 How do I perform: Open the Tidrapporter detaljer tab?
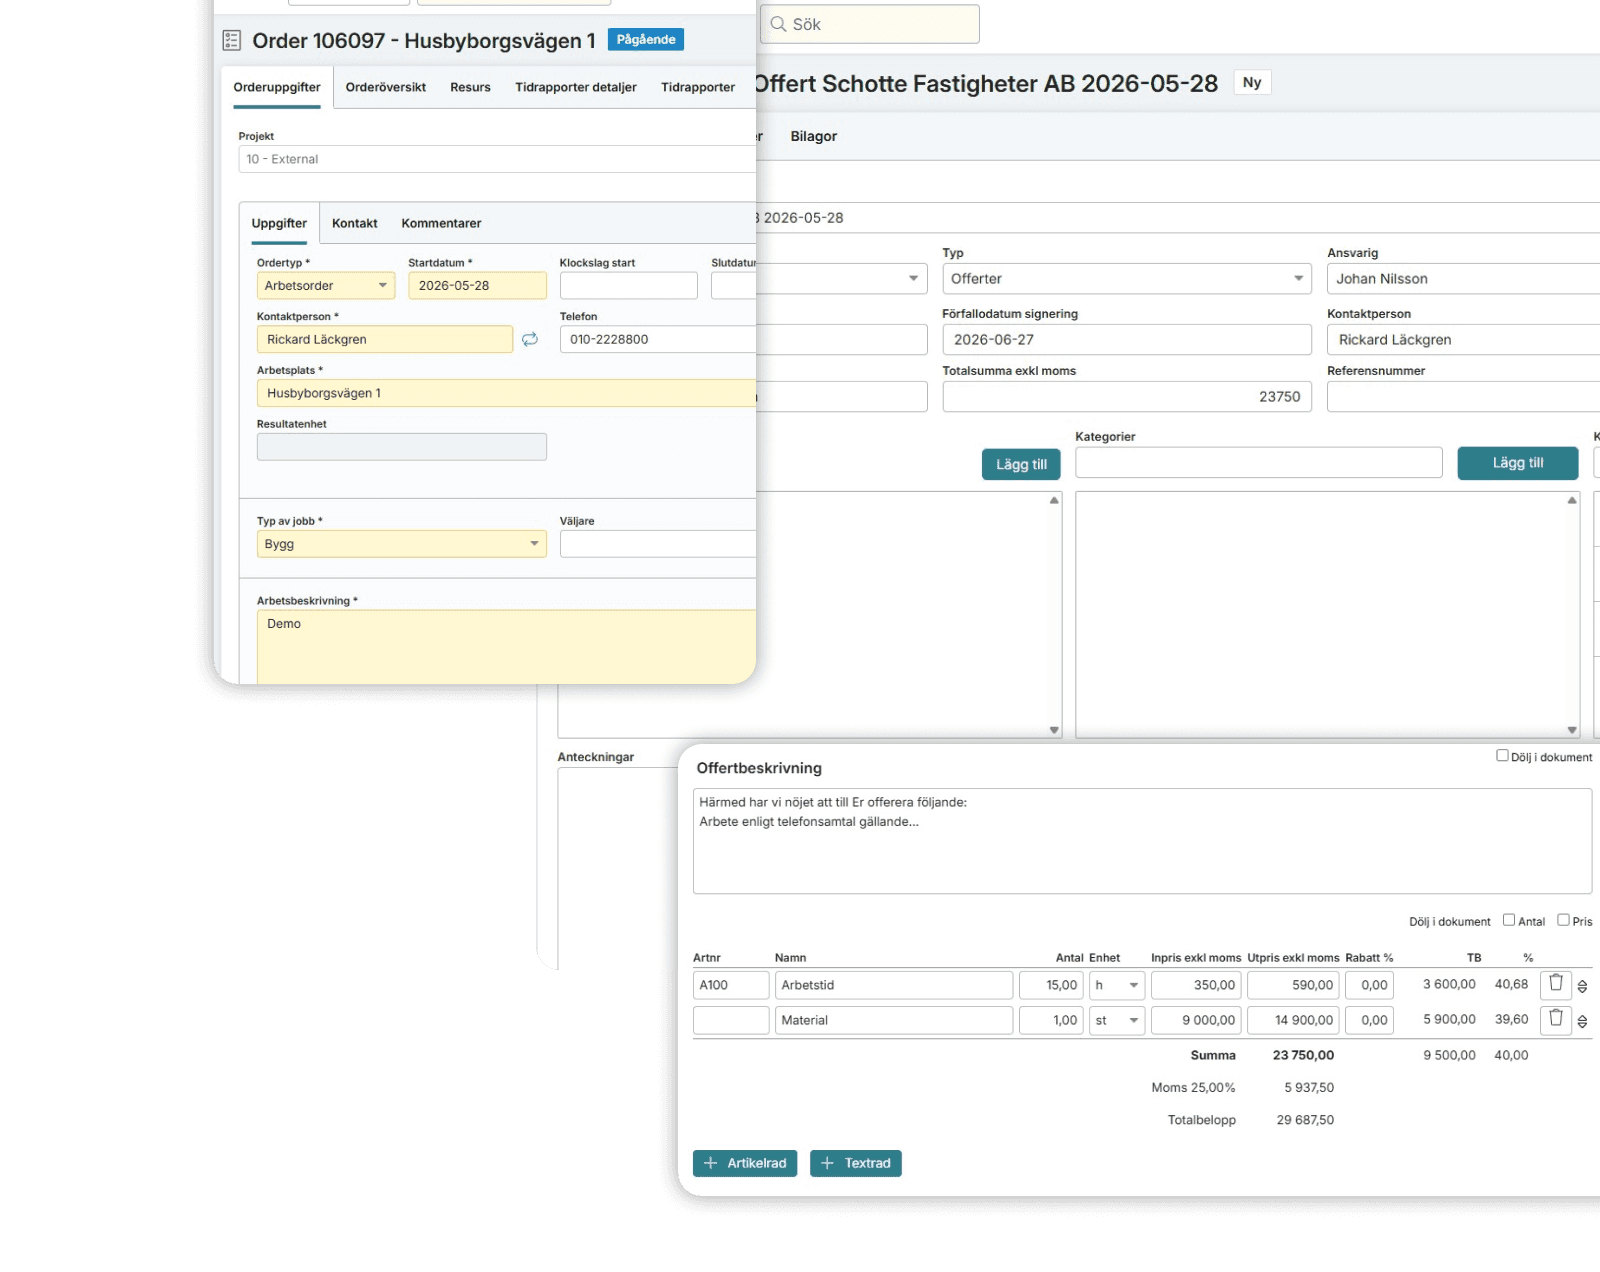(576, 88)
